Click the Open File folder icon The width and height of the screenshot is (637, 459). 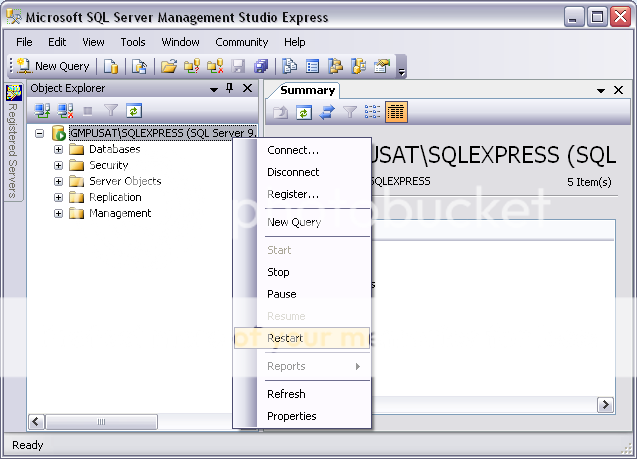point(169,66)
